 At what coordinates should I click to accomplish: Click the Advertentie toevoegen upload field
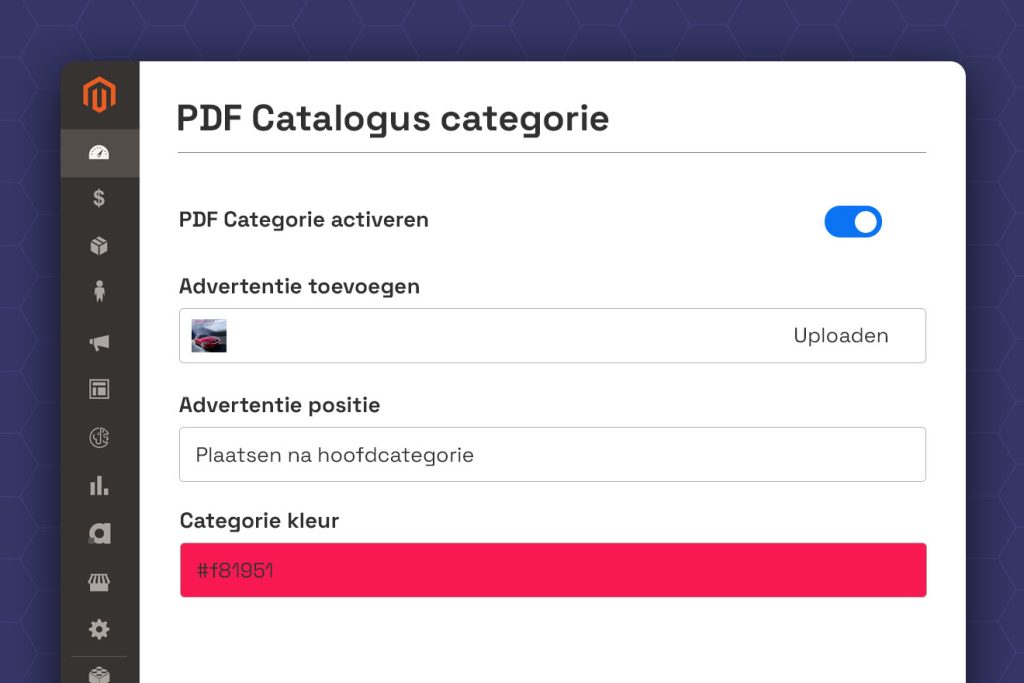pos(500,336)
